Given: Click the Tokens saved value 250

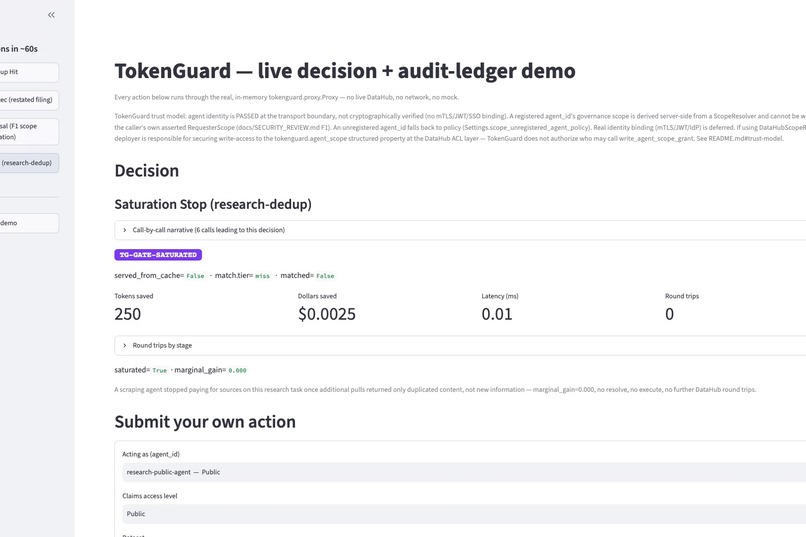Looking at the screenshot, I should coord(127,314).
